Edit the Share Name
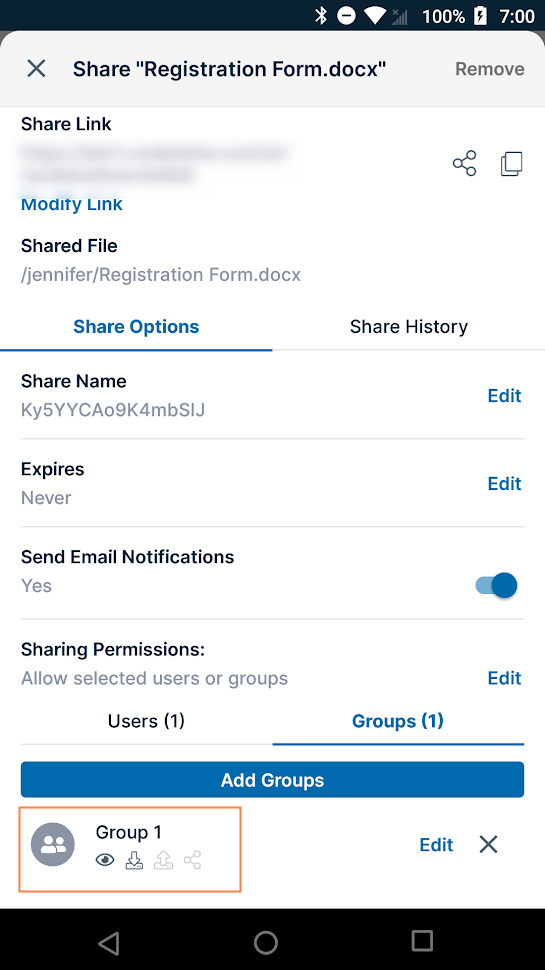545x970 pixels. coord(504,395)
